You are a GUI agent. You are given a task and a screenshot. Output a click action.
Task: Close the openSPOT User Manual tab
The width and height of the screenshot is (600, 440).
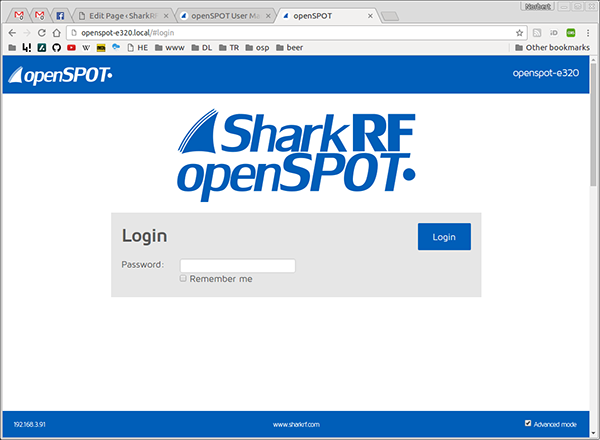pos(268,16)
